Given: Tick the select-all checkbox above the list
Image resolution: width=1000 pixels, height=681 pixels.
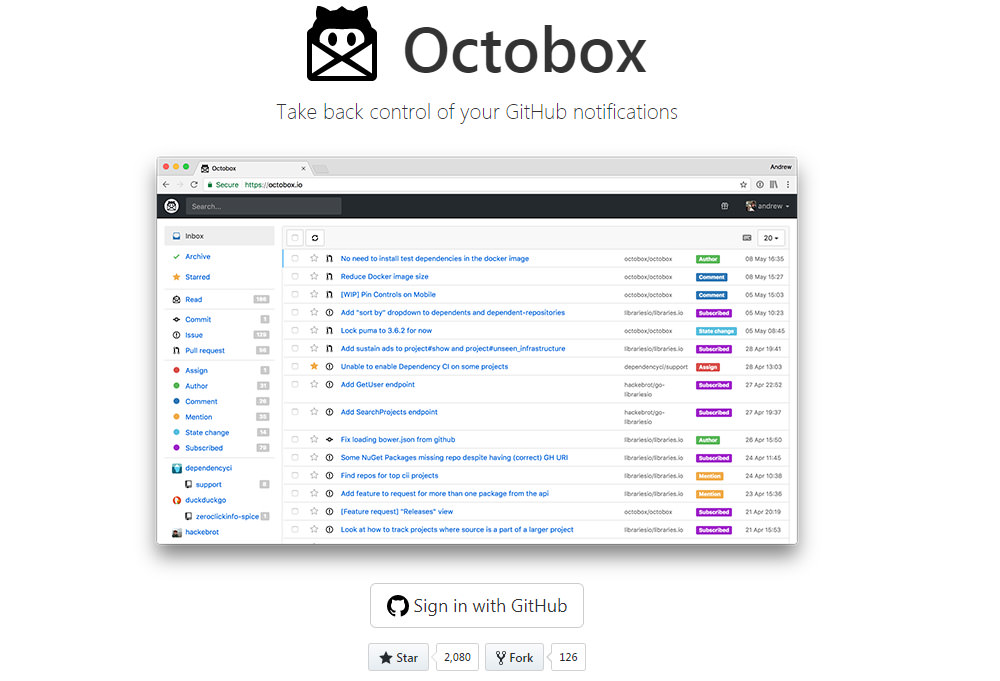Looking at the screenshot, I should [295, 238].
